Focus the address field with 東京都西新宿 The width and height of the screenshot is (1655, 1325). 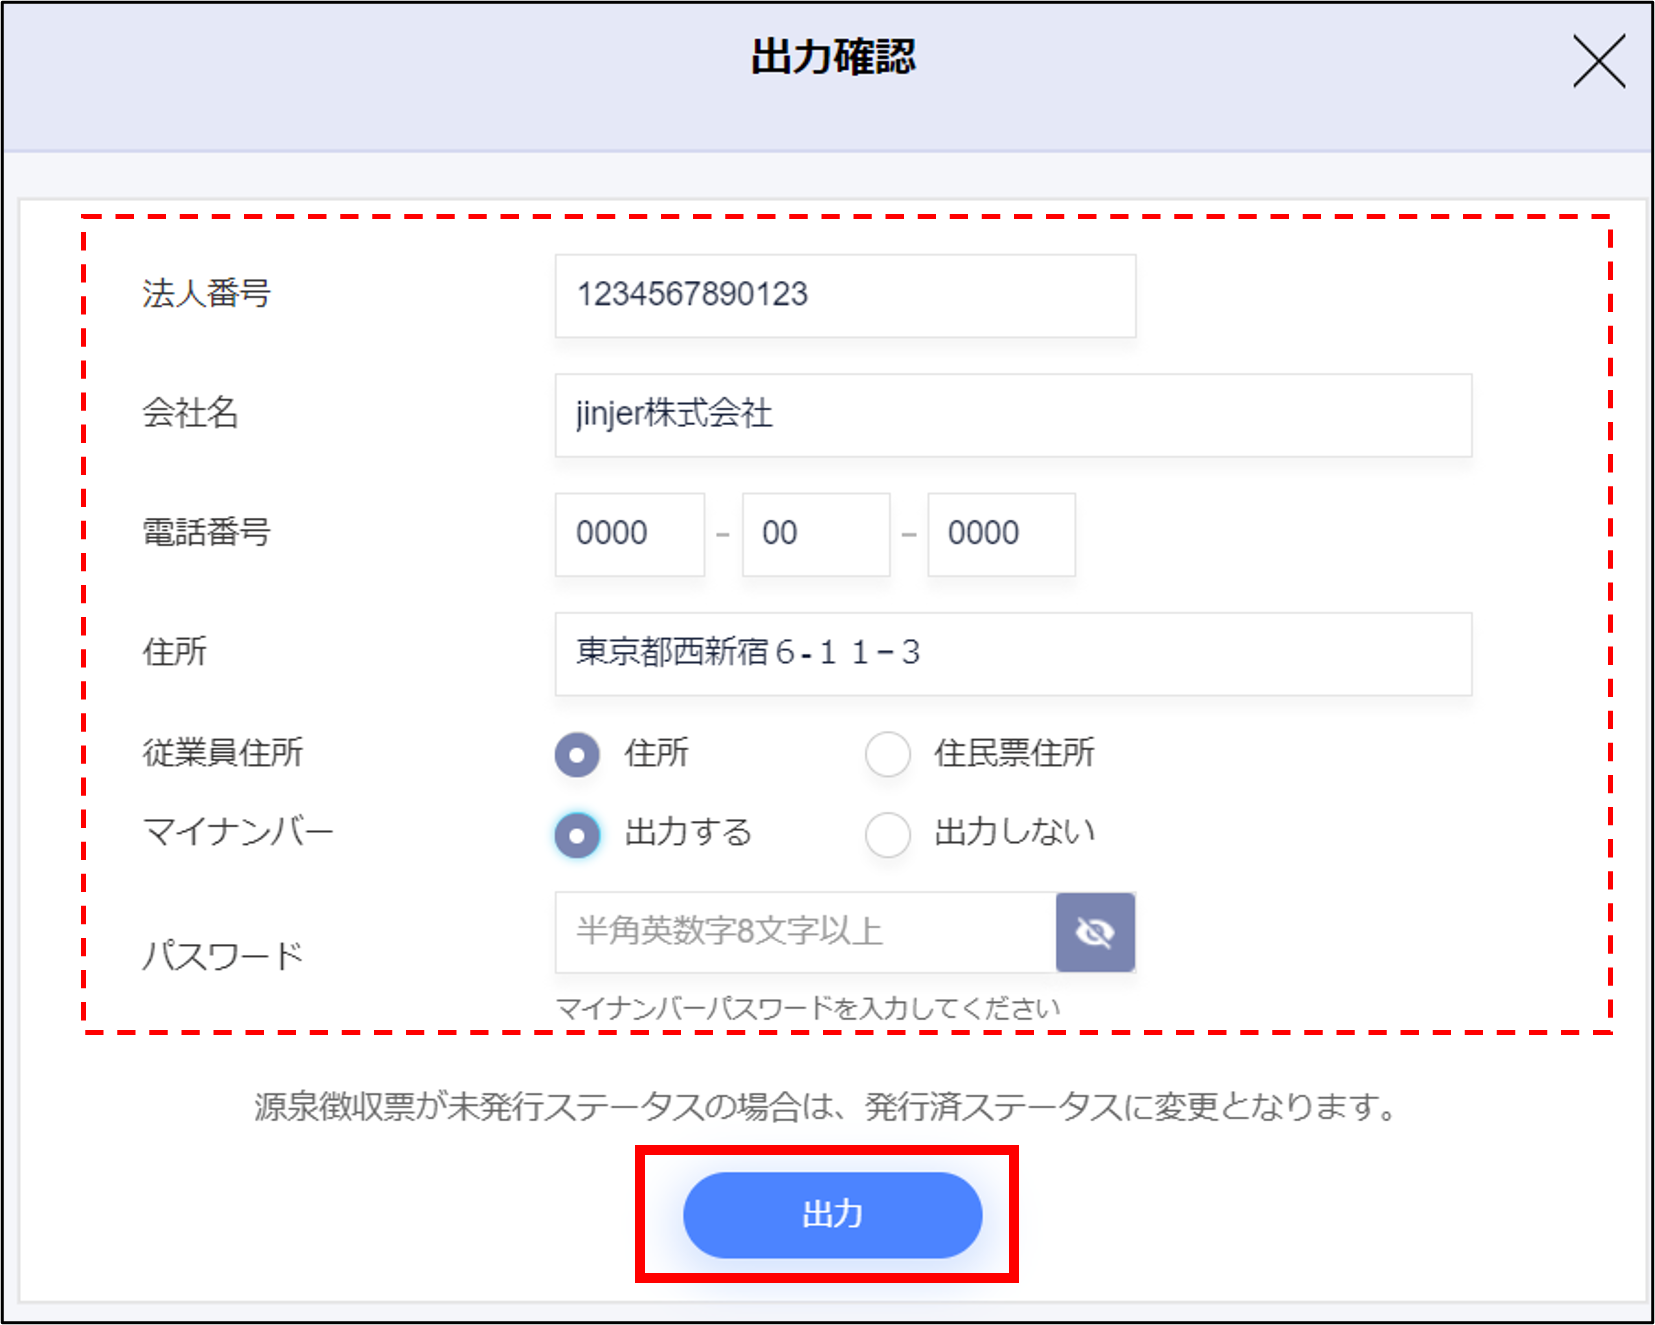pyautogui.click(x=1012, y=653)
